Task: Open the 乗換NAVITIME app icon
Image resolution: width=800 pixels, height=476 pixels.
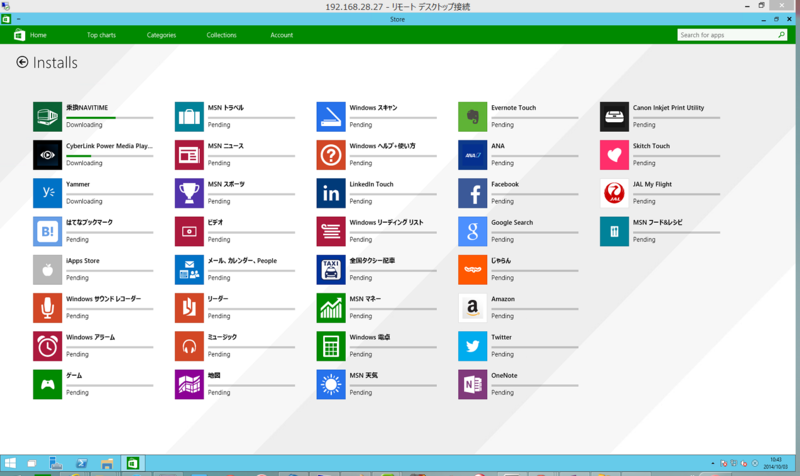Action: 47,117
